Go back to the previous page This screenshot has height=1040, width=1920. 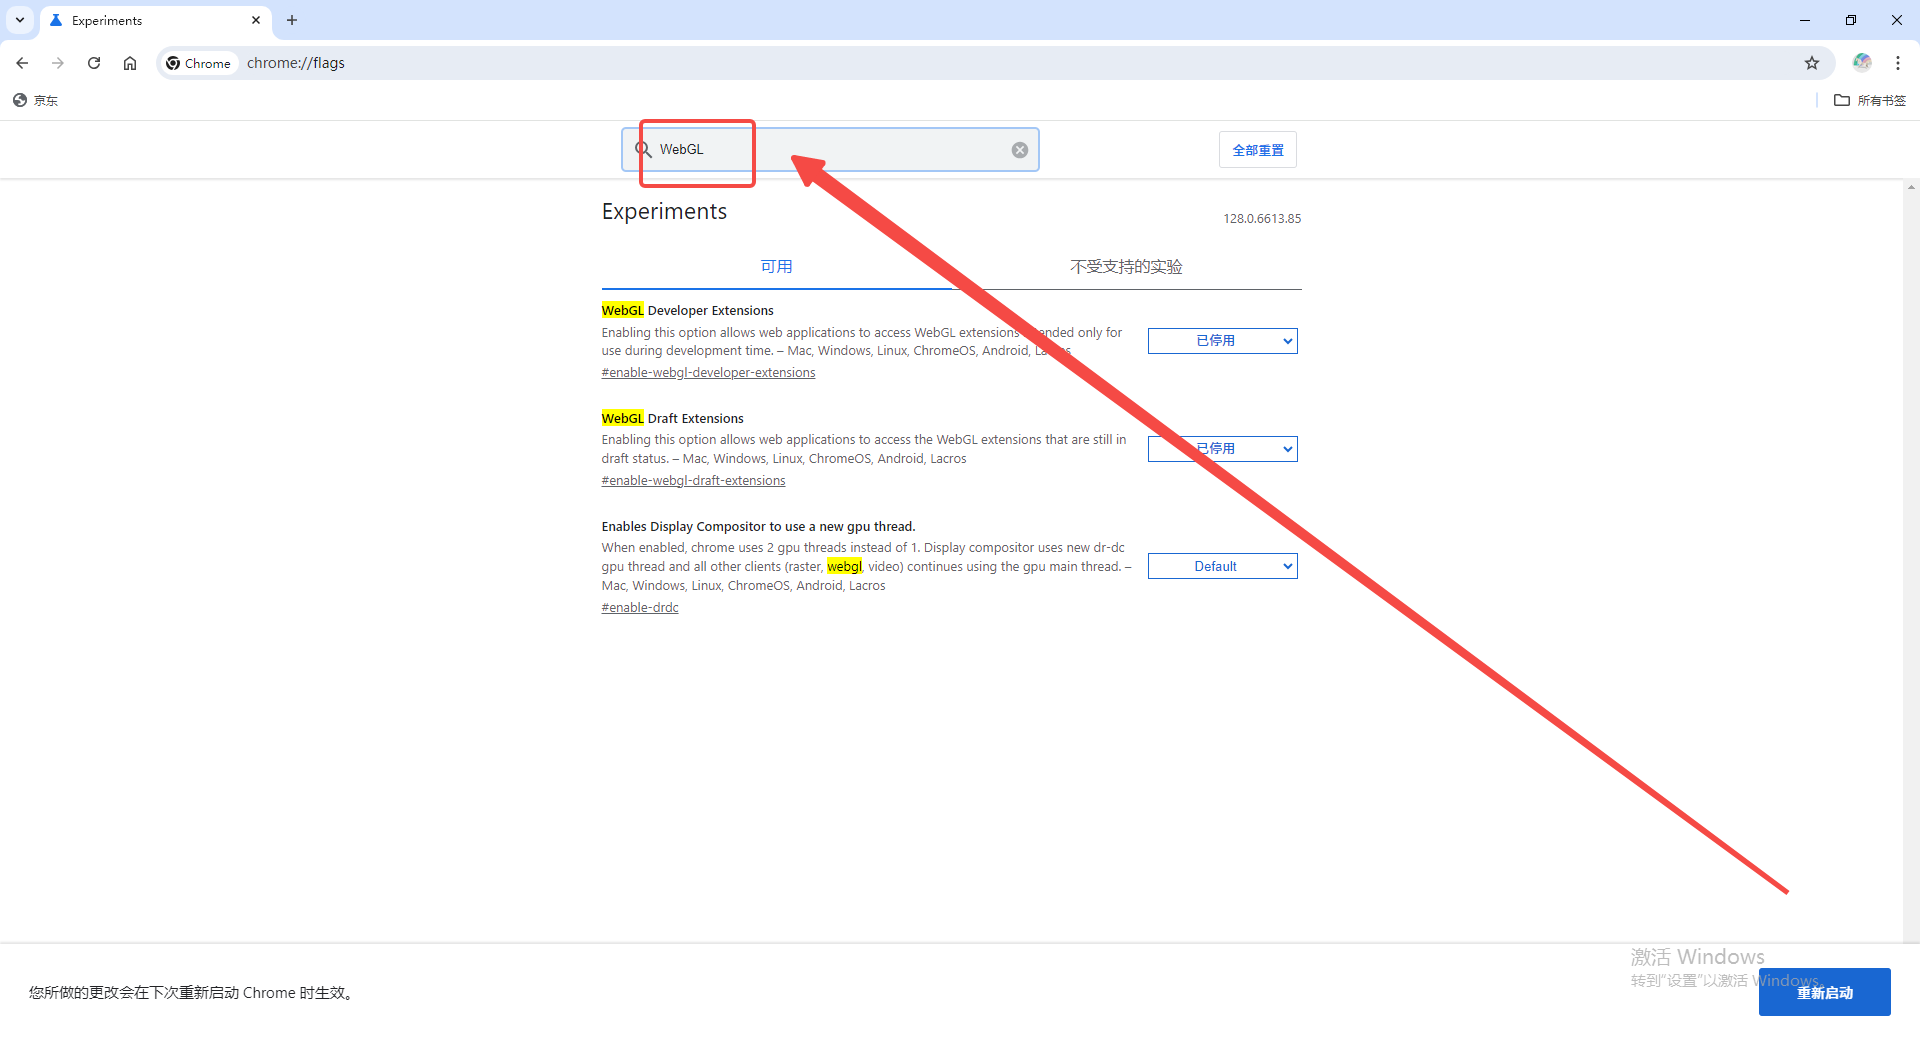pos(22,63)
